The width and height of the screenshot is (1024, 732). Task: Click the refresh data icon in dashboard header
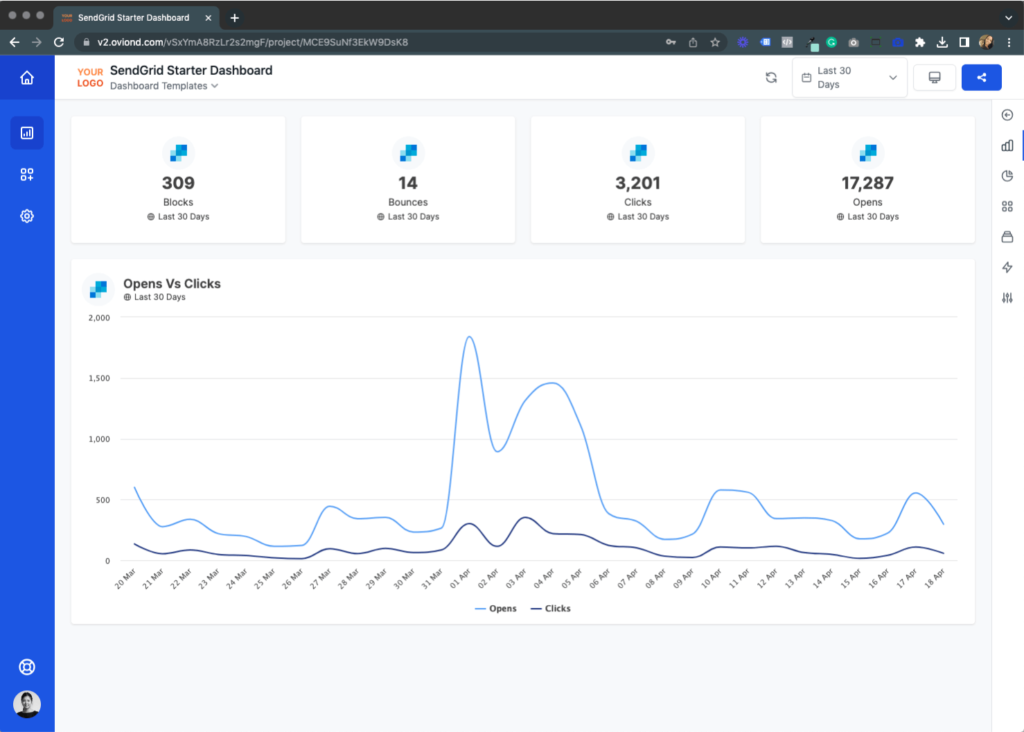pos(771,78)
